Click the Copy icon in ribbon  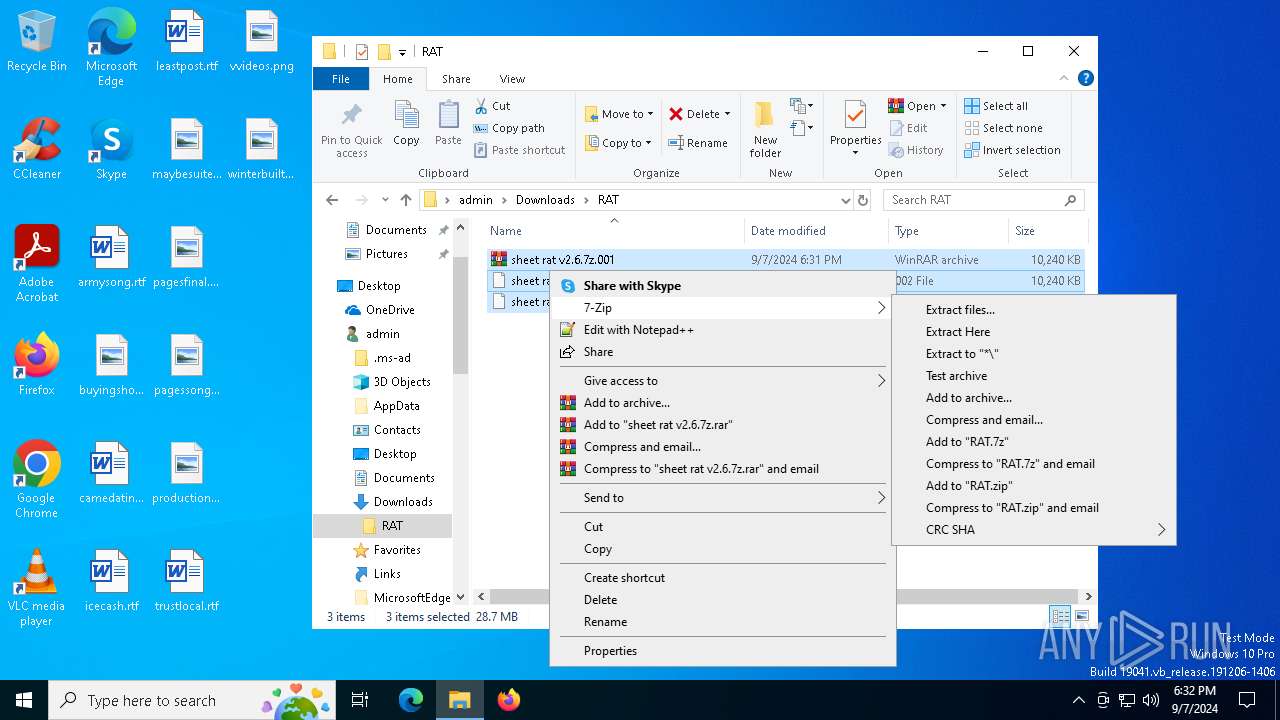(x=406, y=124)
